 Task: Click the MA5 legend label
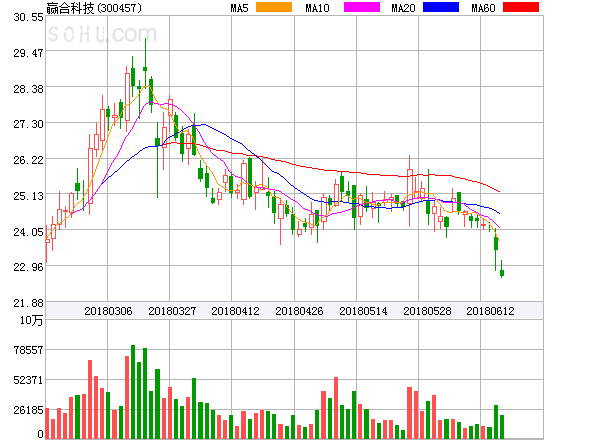(x=240, y=8)
